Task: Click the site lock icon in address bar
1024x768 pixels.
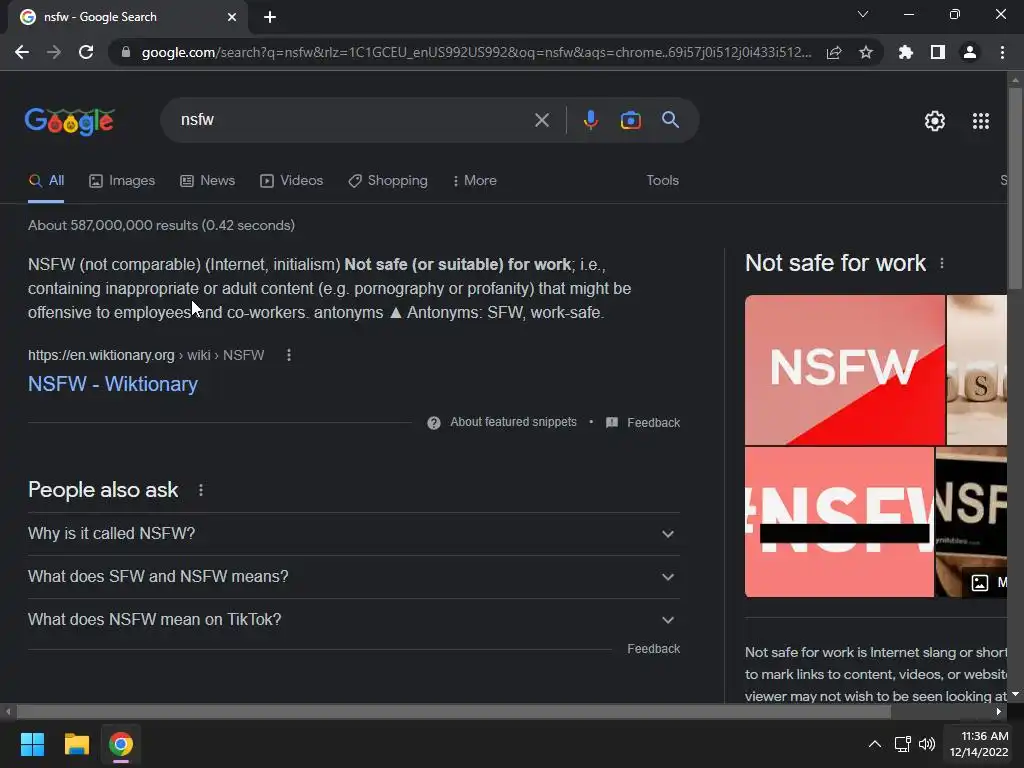Action: click(126, 52)
